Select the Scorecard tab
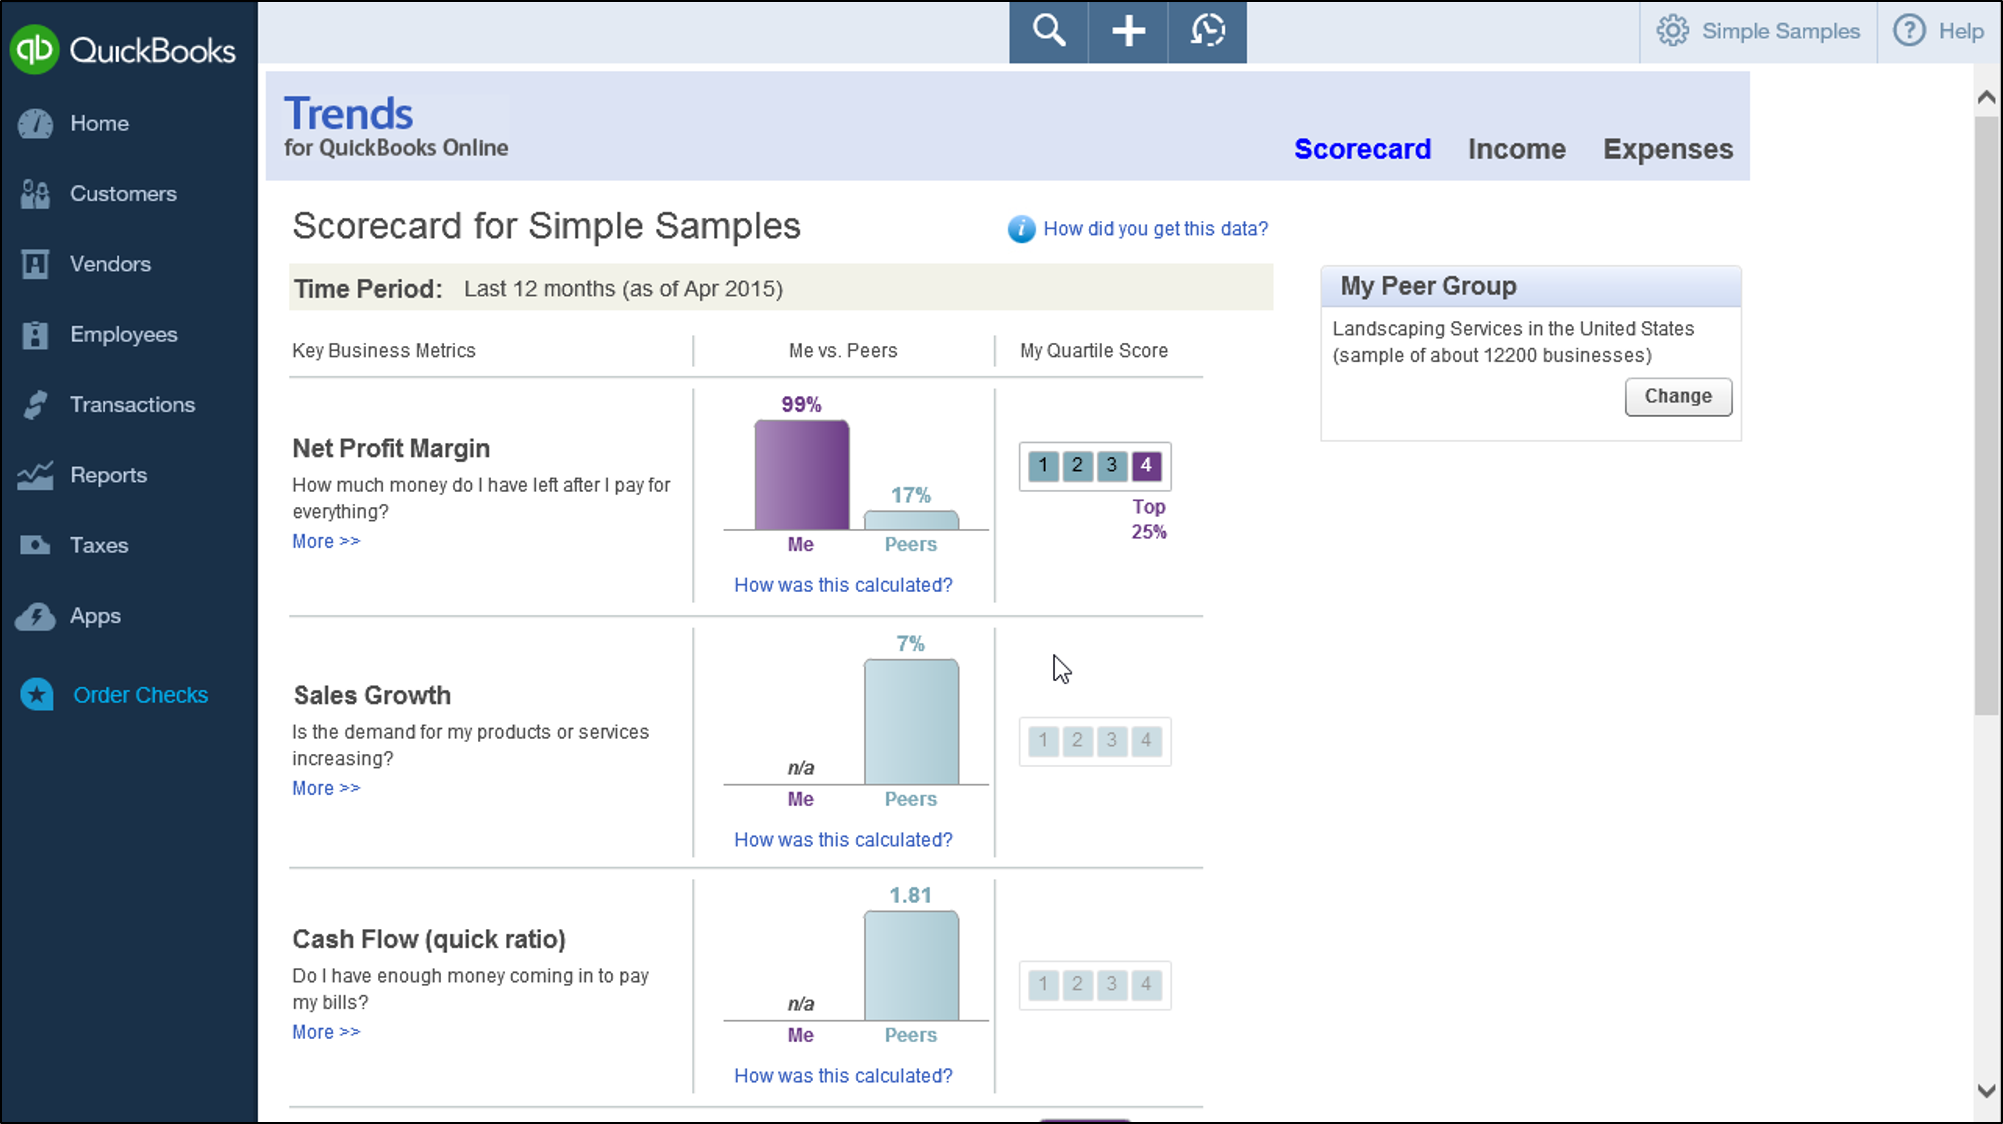Image resolution: width=2003 pixels, height=1124 pixels. [1362, 149]
